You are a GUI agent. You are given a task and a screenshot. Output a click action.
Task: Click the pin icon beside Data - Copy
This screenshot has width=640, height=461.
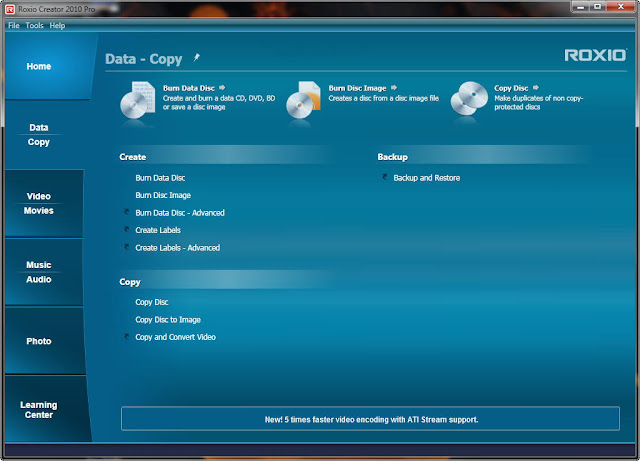197,58
